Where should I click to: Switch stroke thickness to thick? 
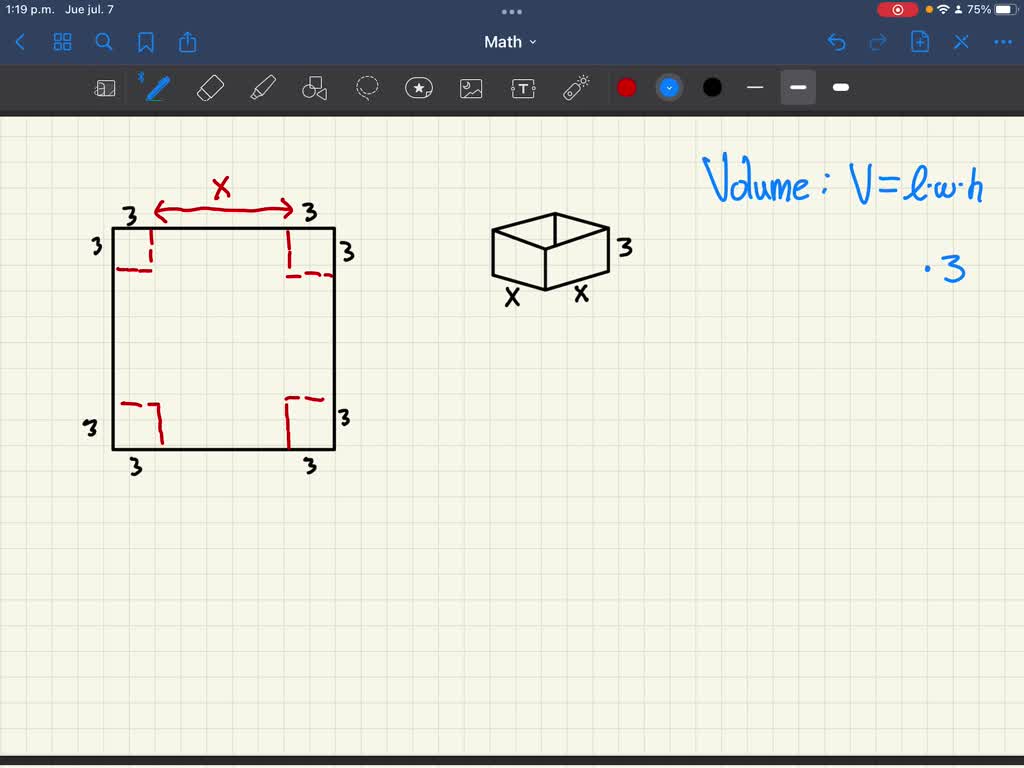point(840,88)
